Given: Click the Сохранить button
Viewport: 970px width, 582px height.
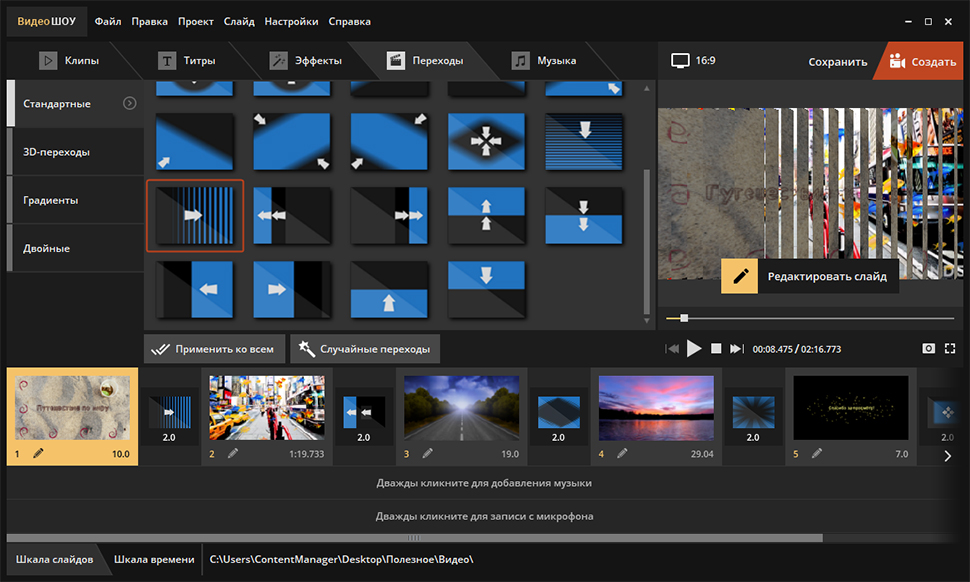Looking at the screenshot, I should click(838, 62).
